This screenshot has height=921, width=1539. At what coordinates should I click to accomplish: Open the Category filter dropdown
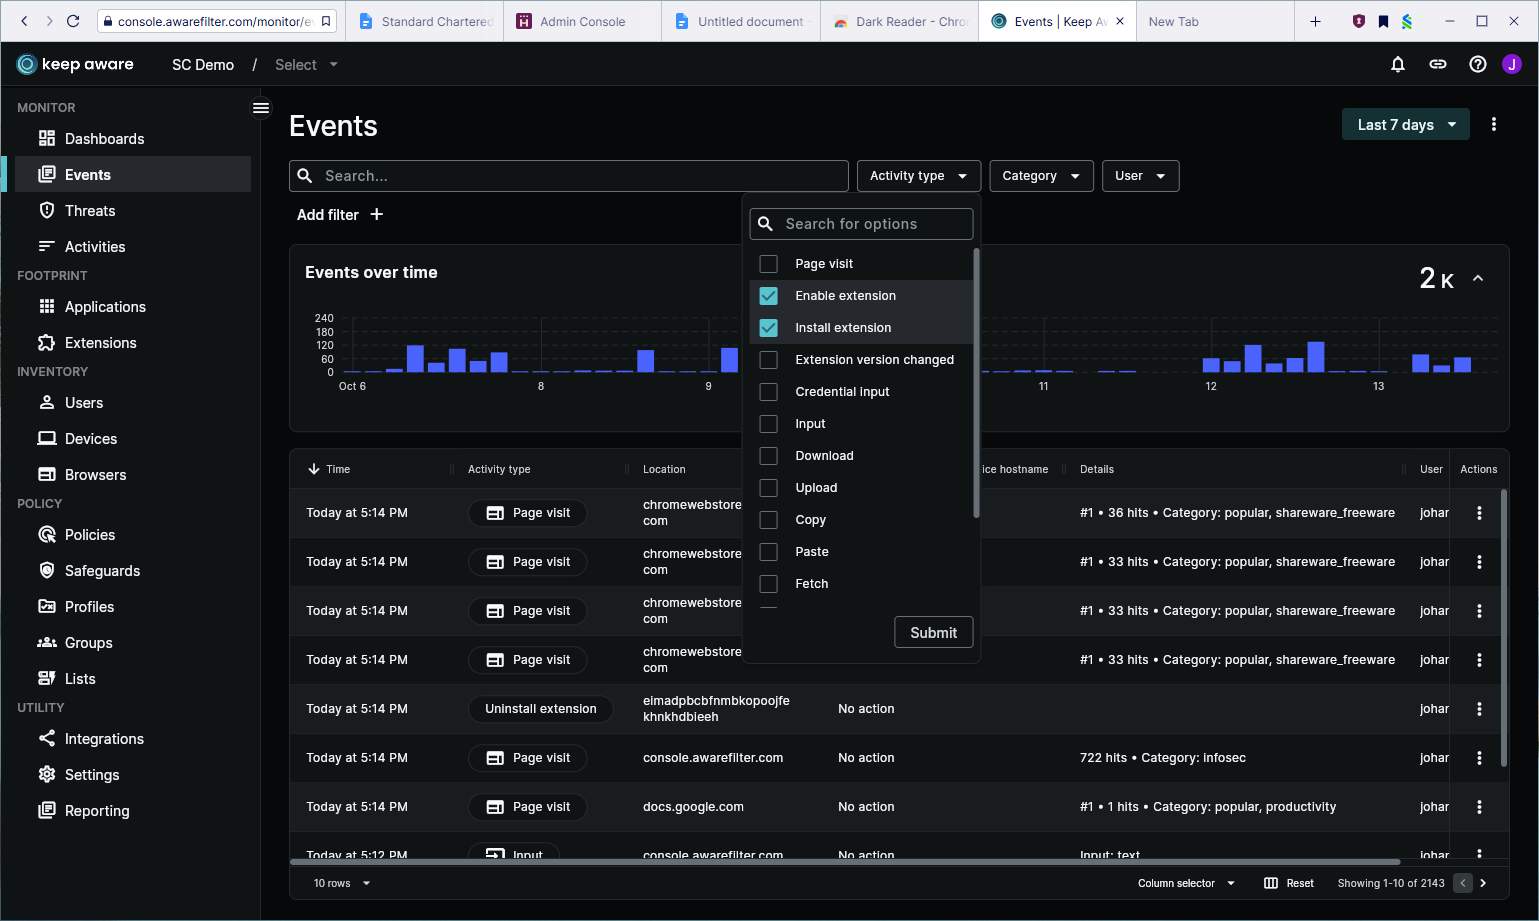pyautogui.click(x=1041, y=176)
